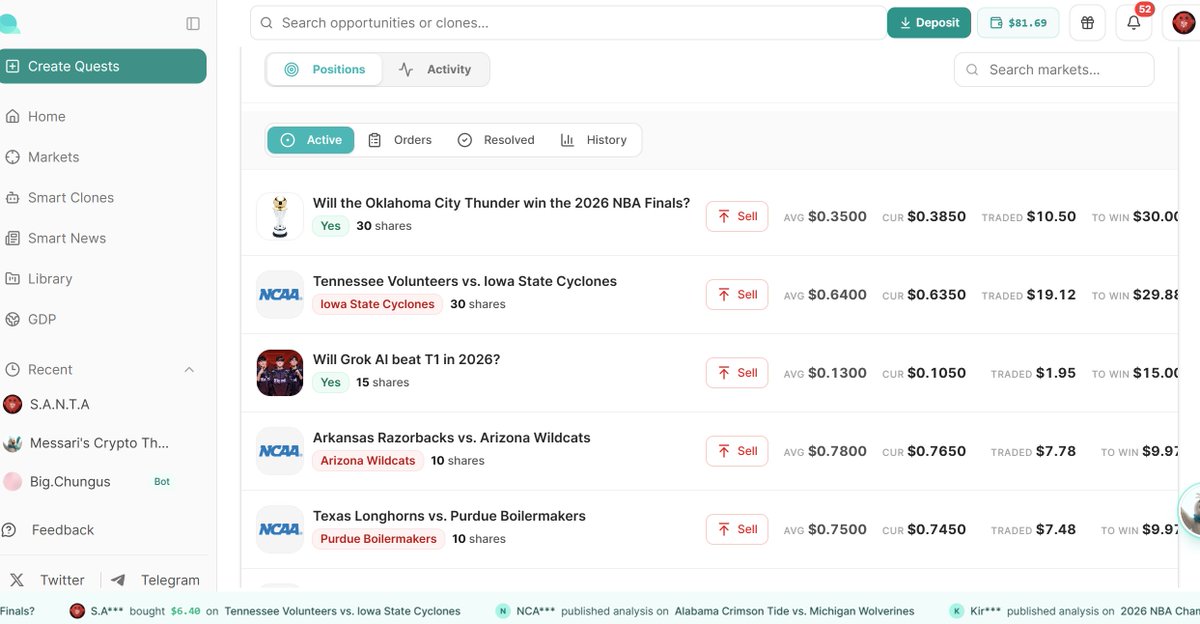Open Tennessee Volunteers vs. Iowa State Cyclones market
Screen dimensions: 1200x624
pos(465,281)
